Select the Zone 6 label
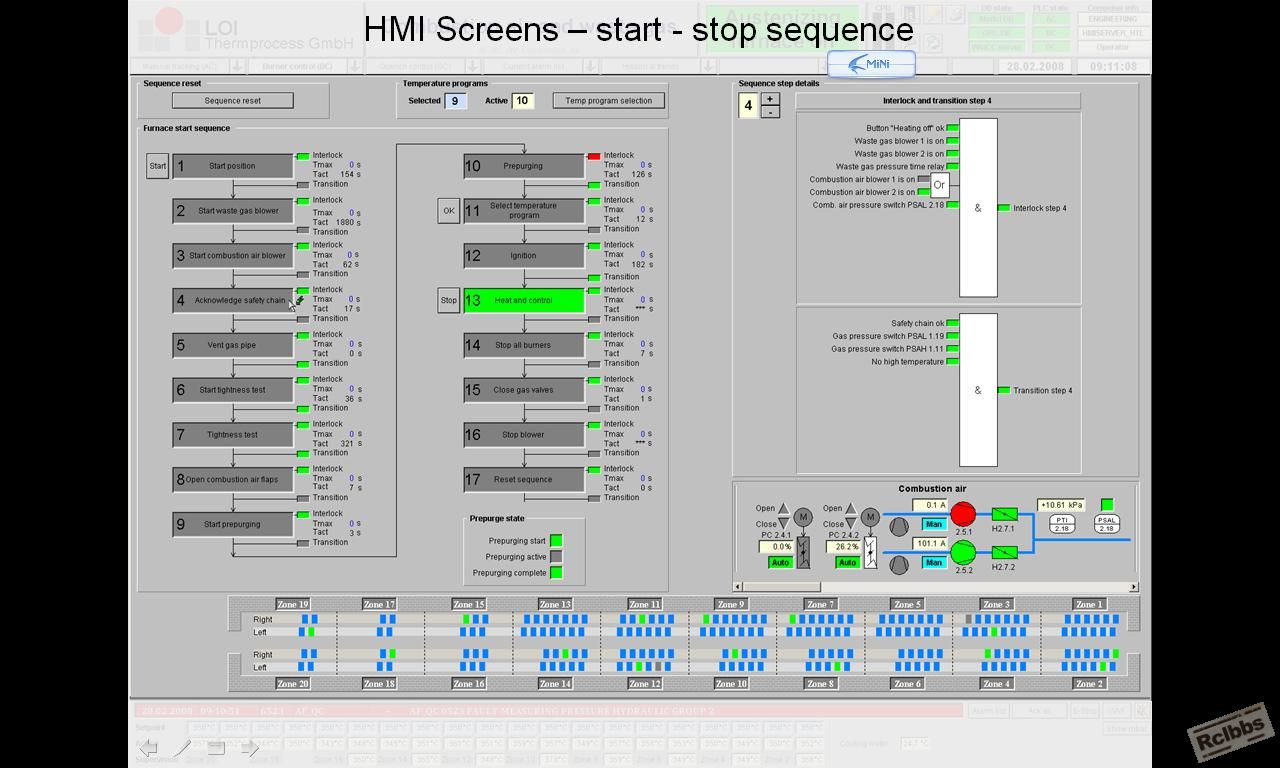 pyautogui.click(x=909, y=684)
